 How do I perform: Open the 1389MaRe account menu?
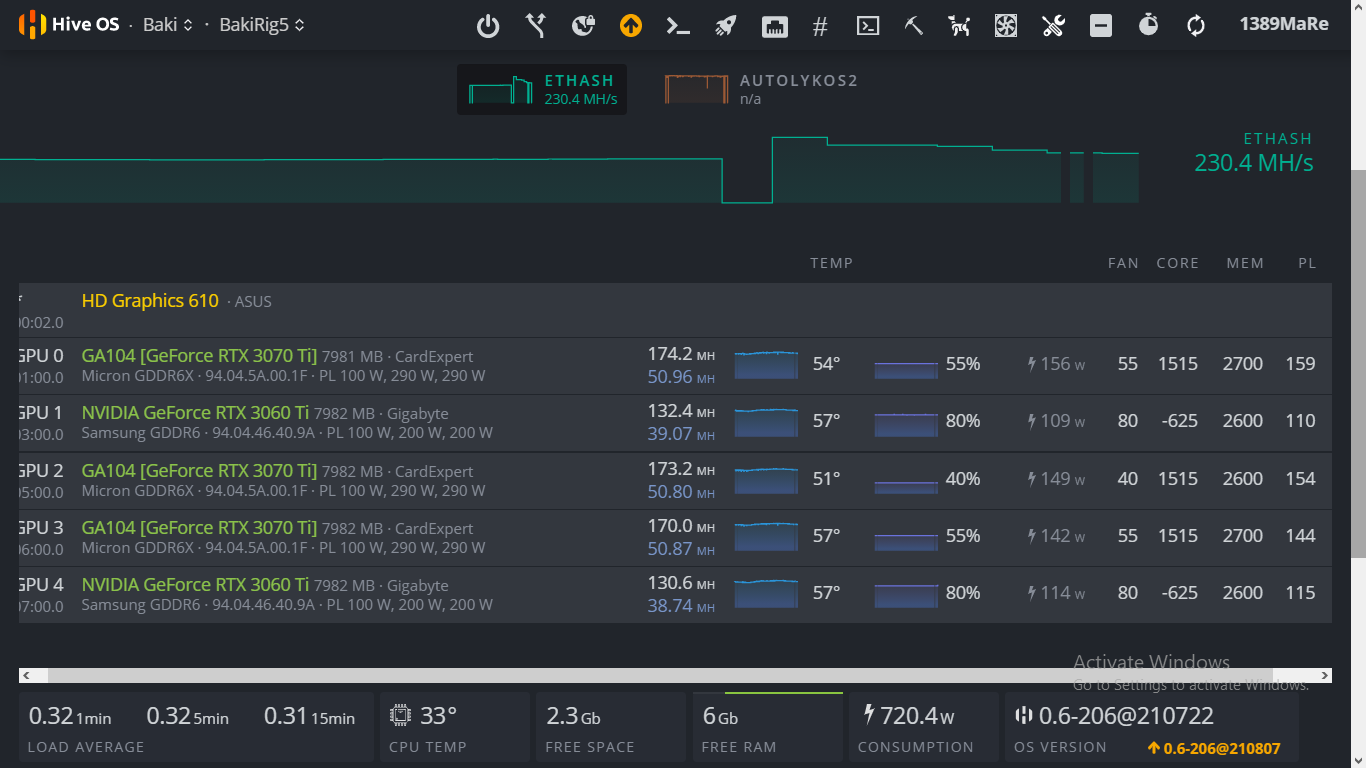pyautogui.click(x=1284, y=24)
